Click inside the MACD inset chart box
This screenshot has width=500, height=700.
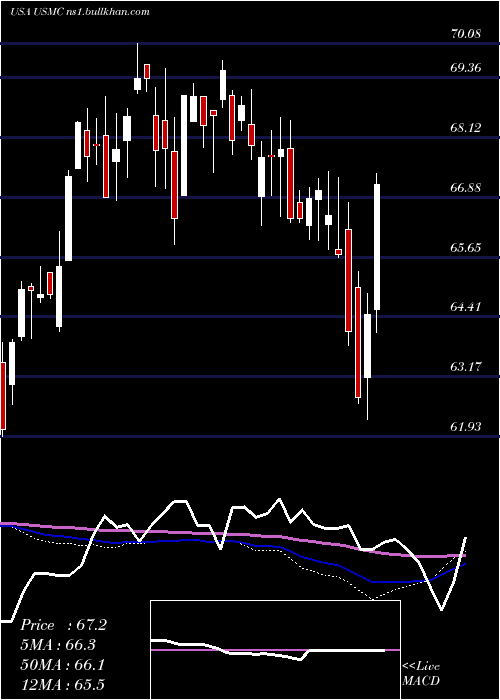coord(275,650)
